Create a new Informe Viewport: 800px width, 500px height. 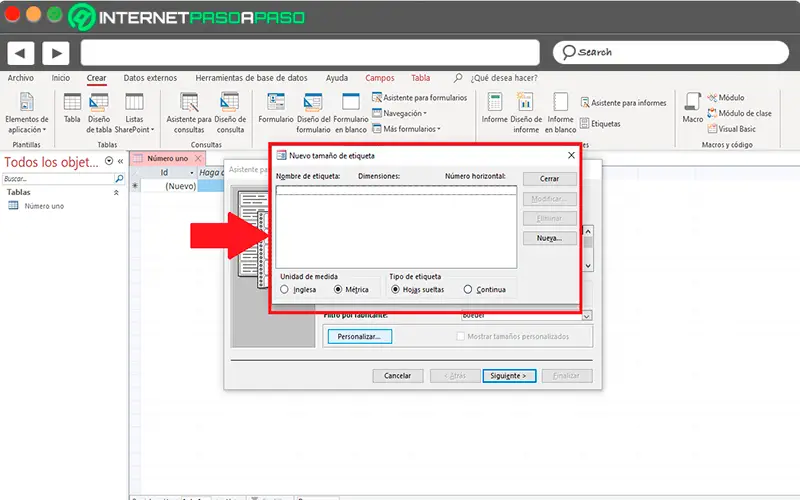point(494,108)
